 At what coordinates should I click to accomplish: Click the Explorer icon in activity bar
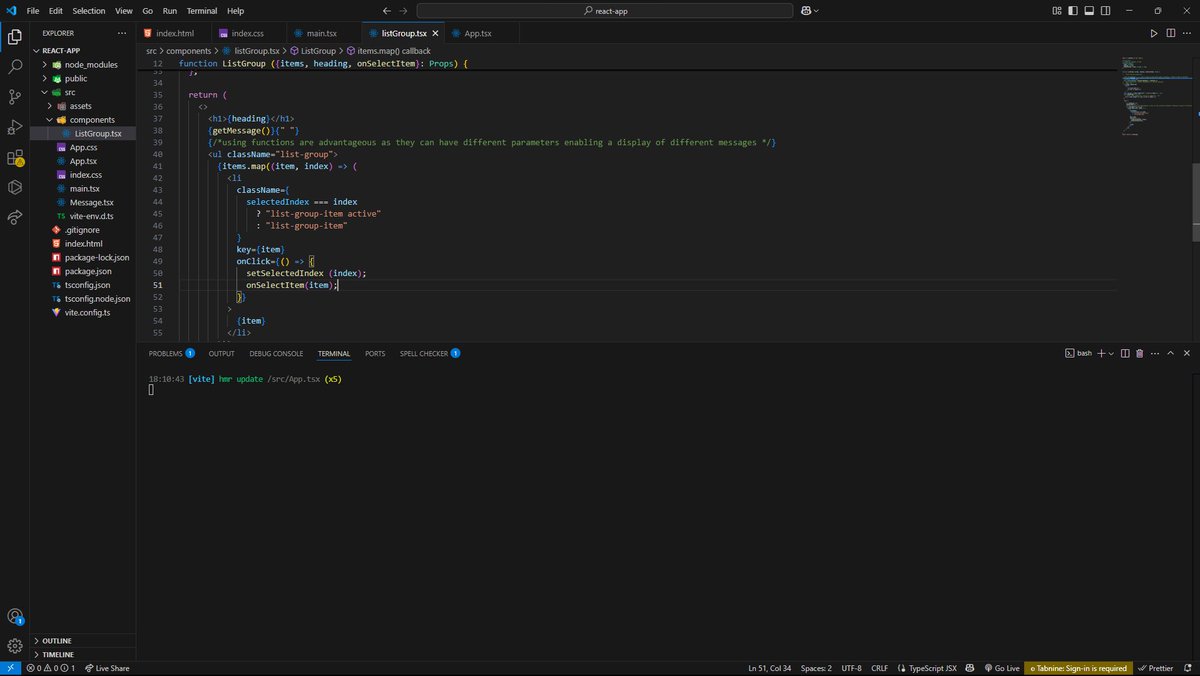tap(15, 37)
